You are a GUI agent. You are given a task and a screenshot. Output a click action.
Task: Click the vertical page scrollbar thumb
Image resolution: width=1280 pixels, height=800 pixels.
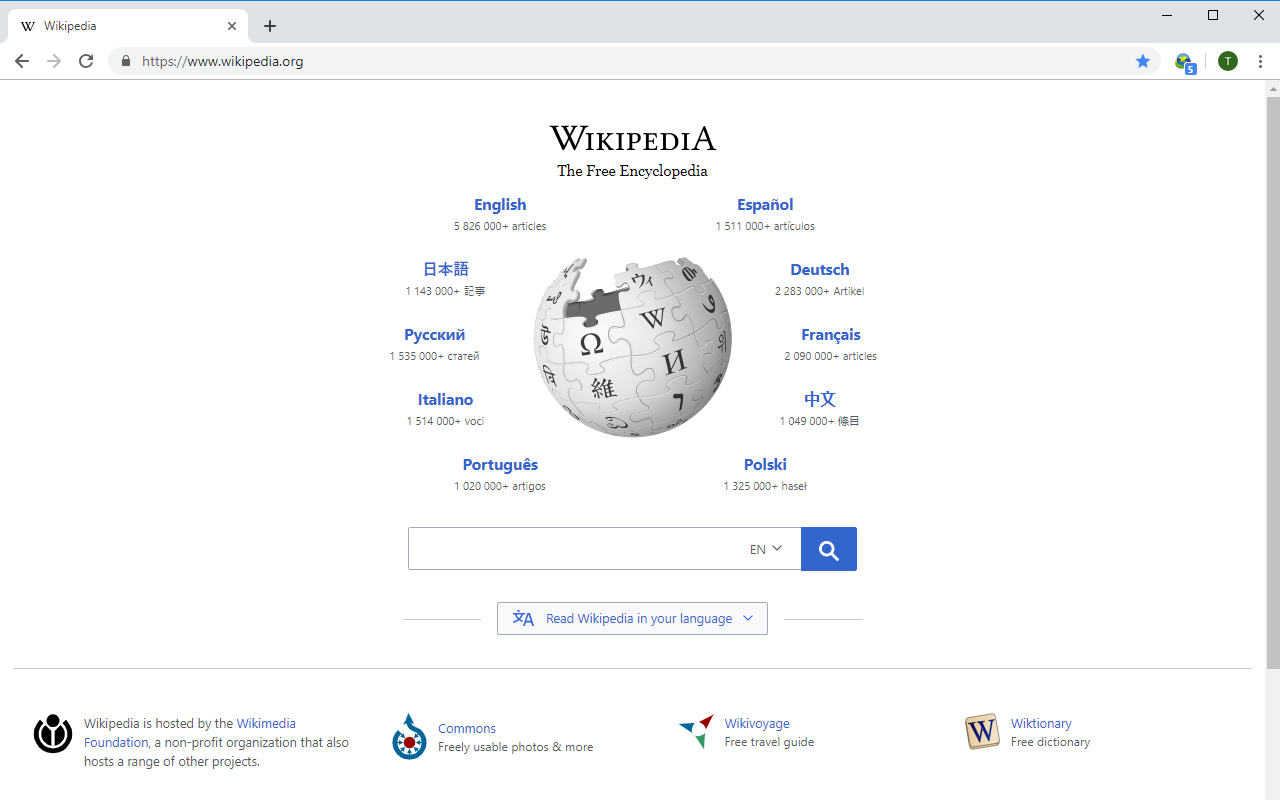click(x=1273, y=382)
